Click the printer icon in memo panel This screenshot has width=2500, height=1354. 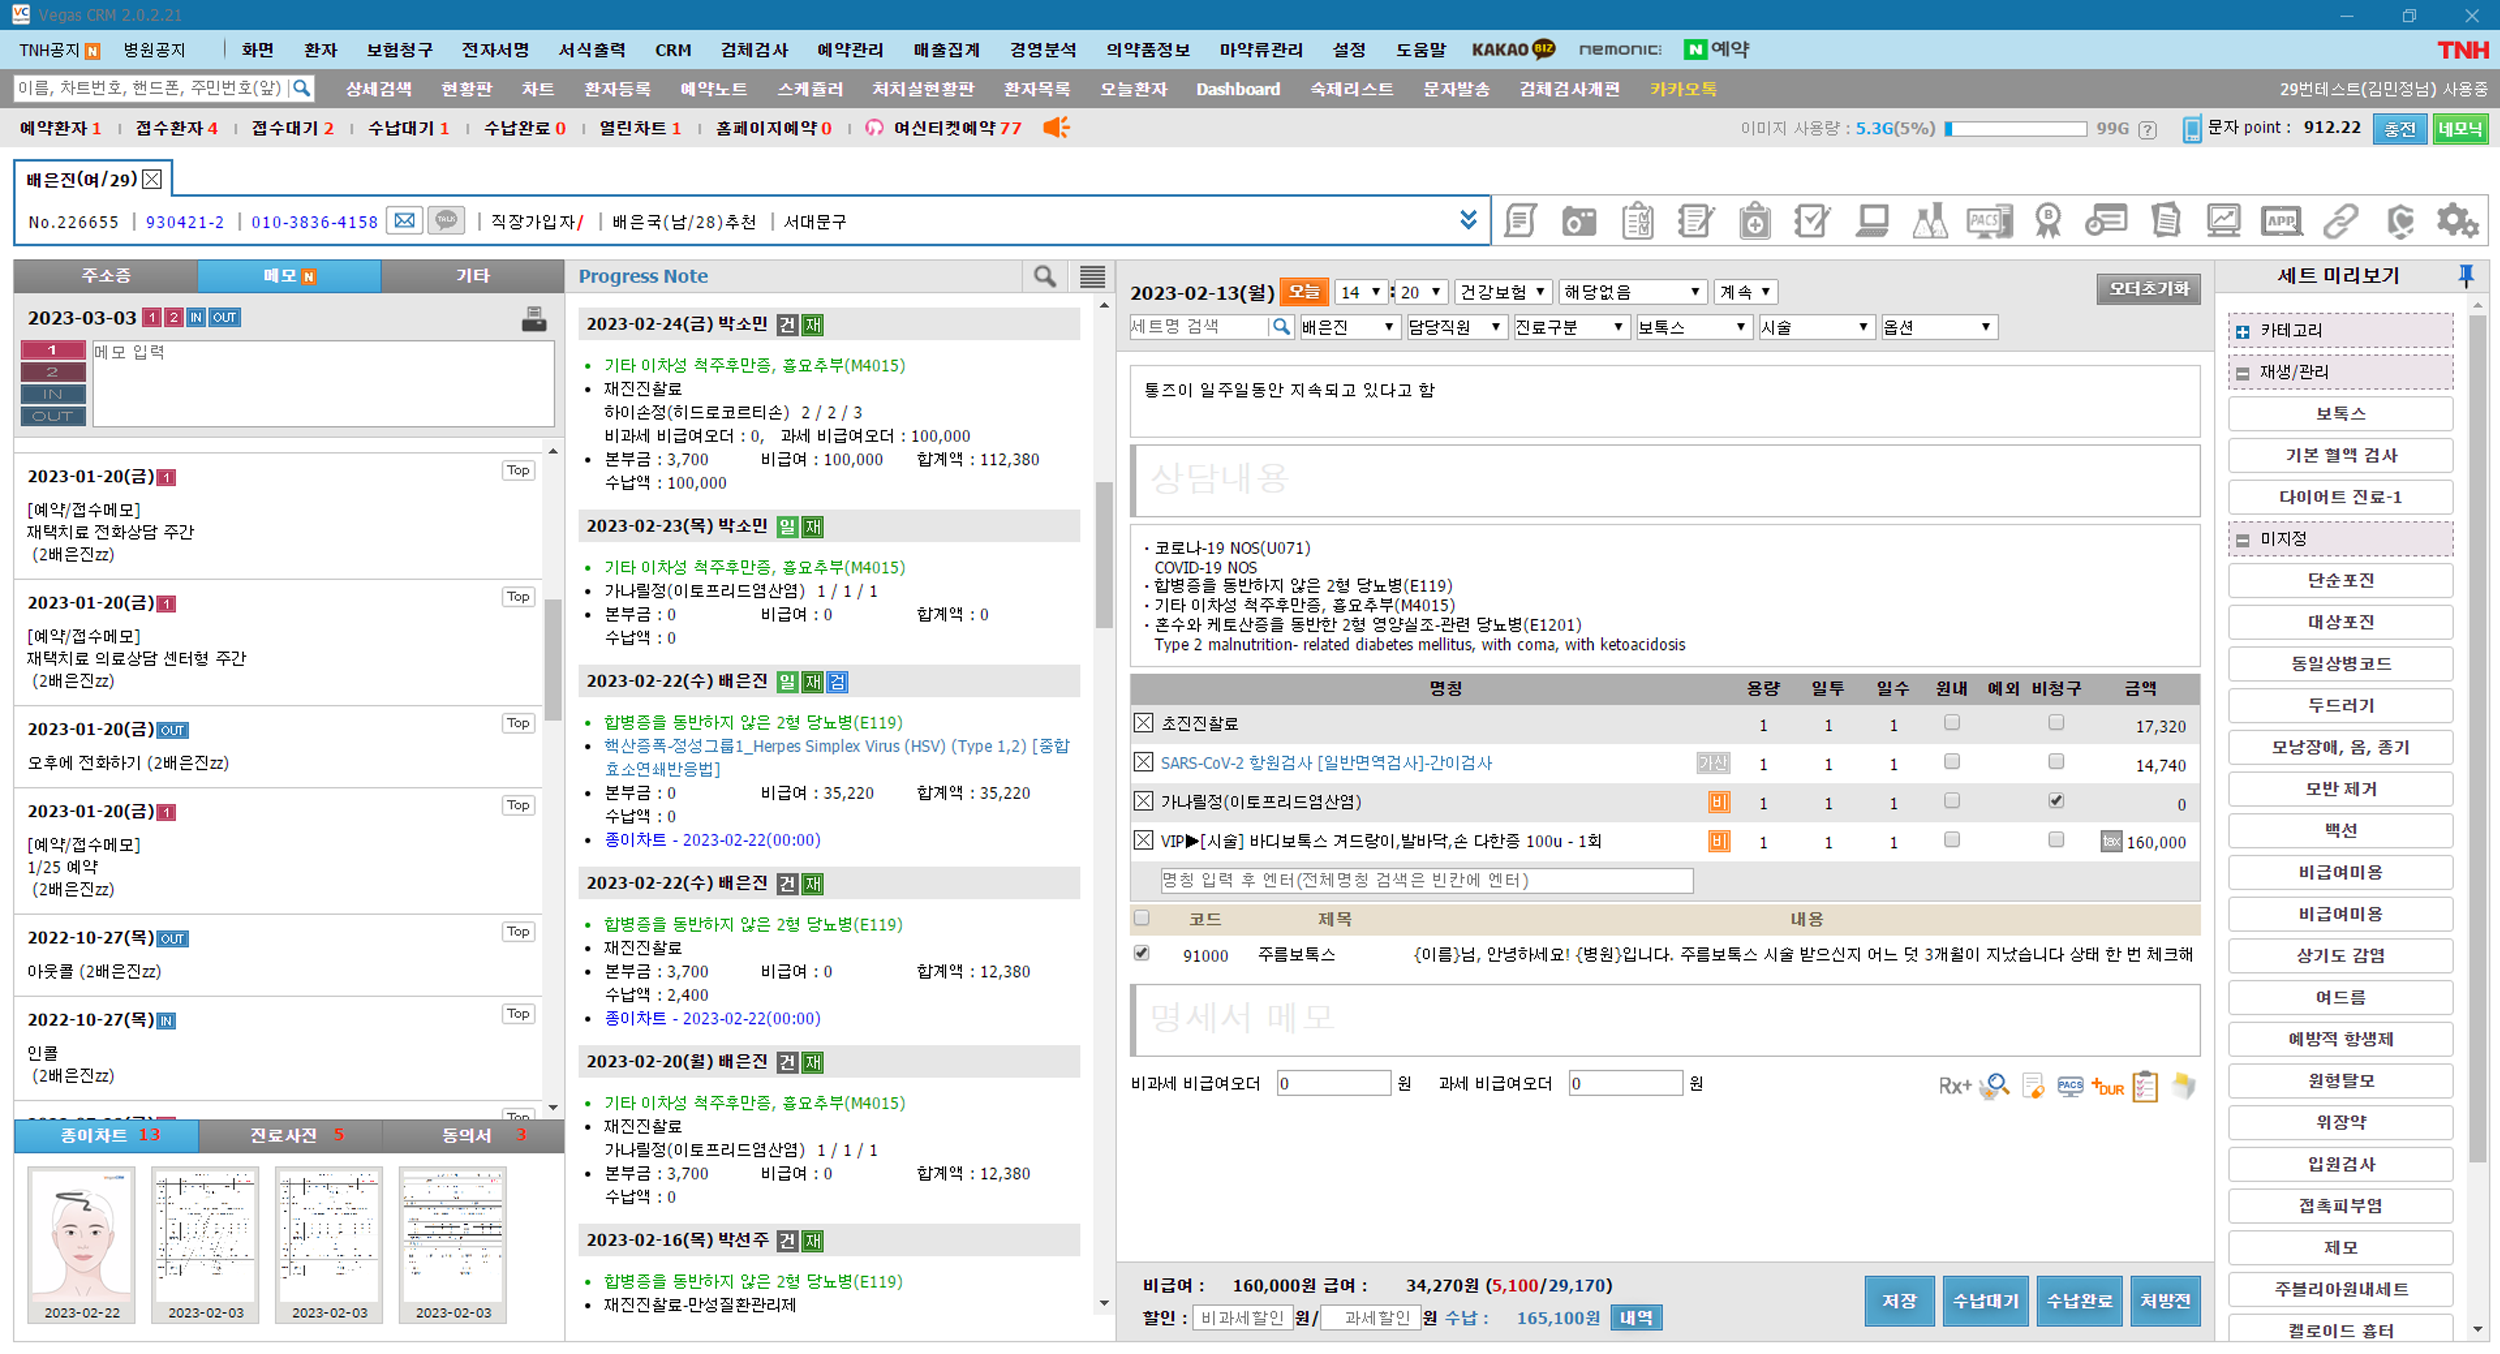(x=534, y=319)
